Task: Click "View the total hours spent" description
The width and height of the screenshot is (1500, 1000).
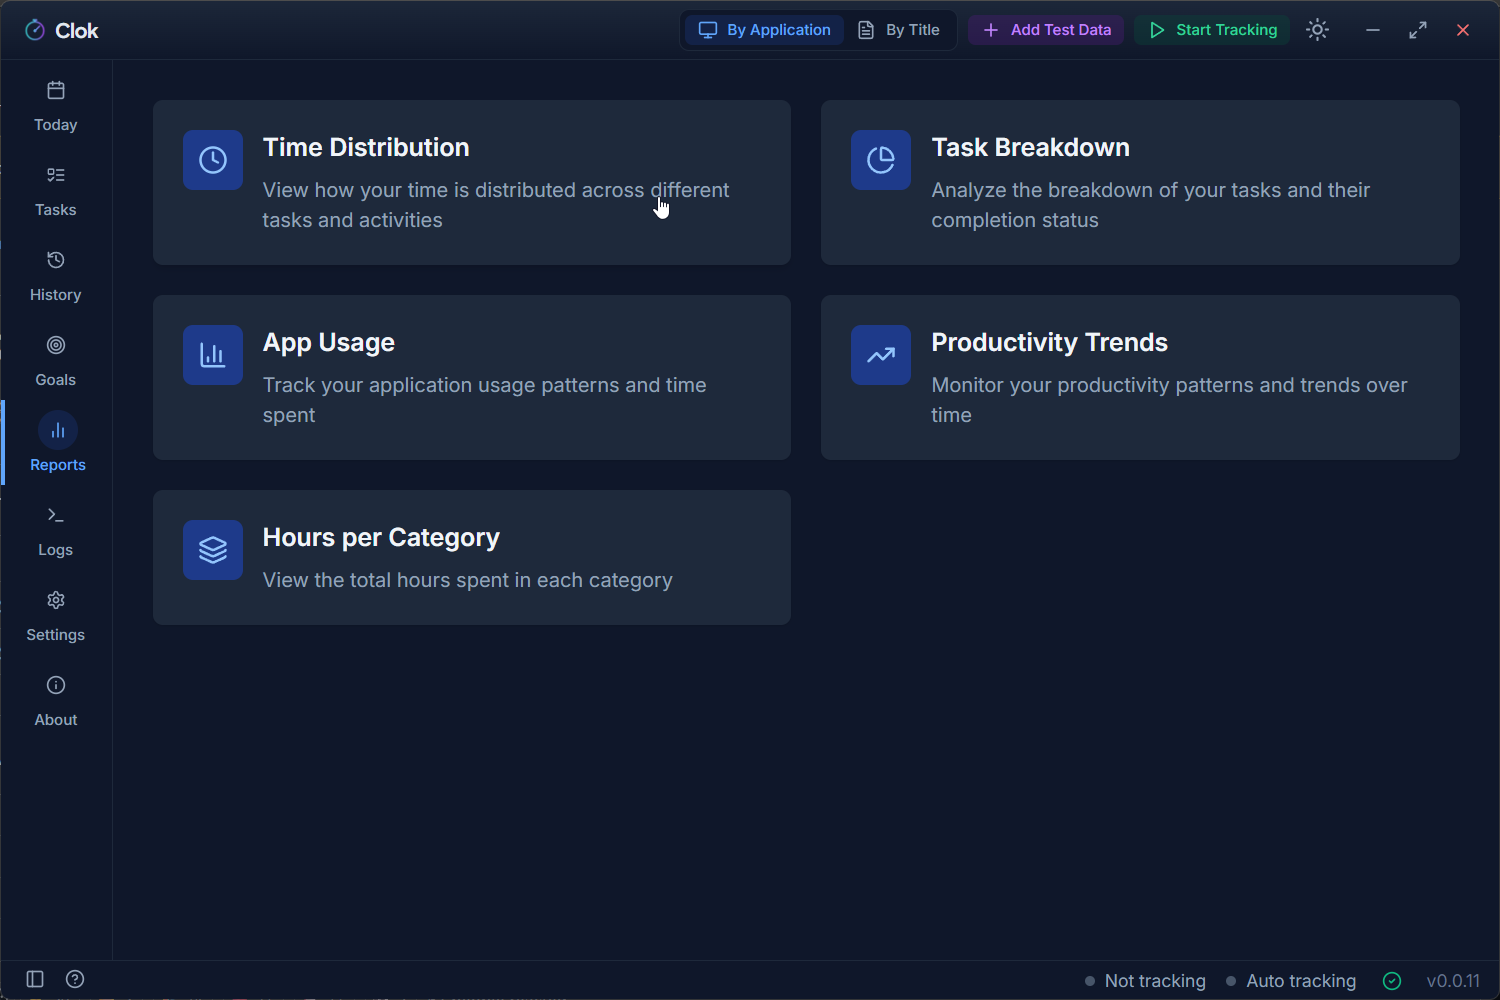Action: point(468,580)
